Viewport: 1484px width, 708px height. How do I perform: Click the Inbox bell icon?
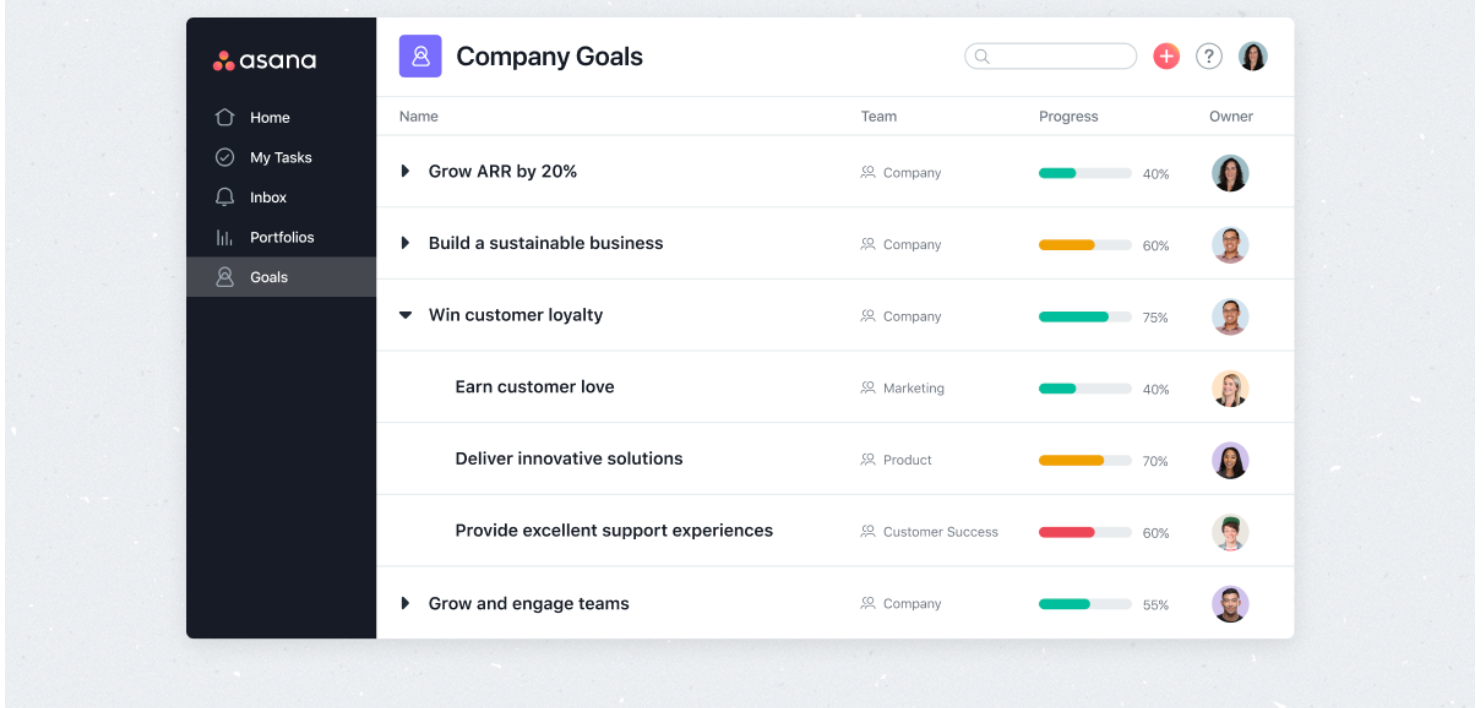(225, 198)
